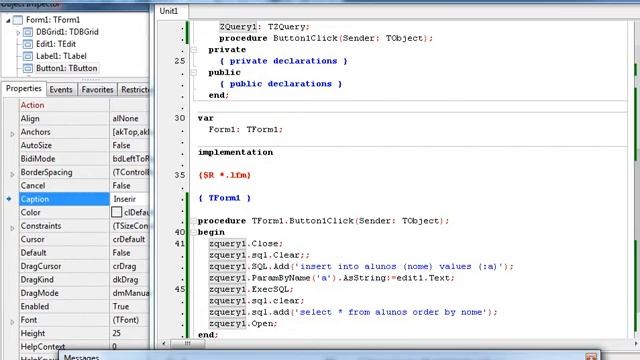Collapse the Form1 tree node arrow
Screen dimensions: 640x360
pyautogui.click(x=8, y=20)
